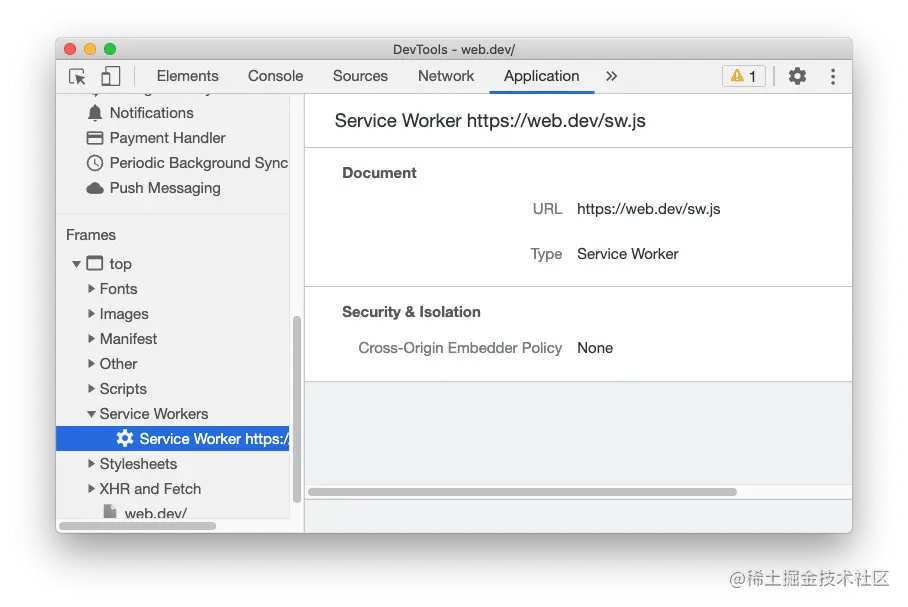Expand the Stylesheets folder arrow
Screen dimensions: 908x607
pyautogui.click(x=91, y=463)
